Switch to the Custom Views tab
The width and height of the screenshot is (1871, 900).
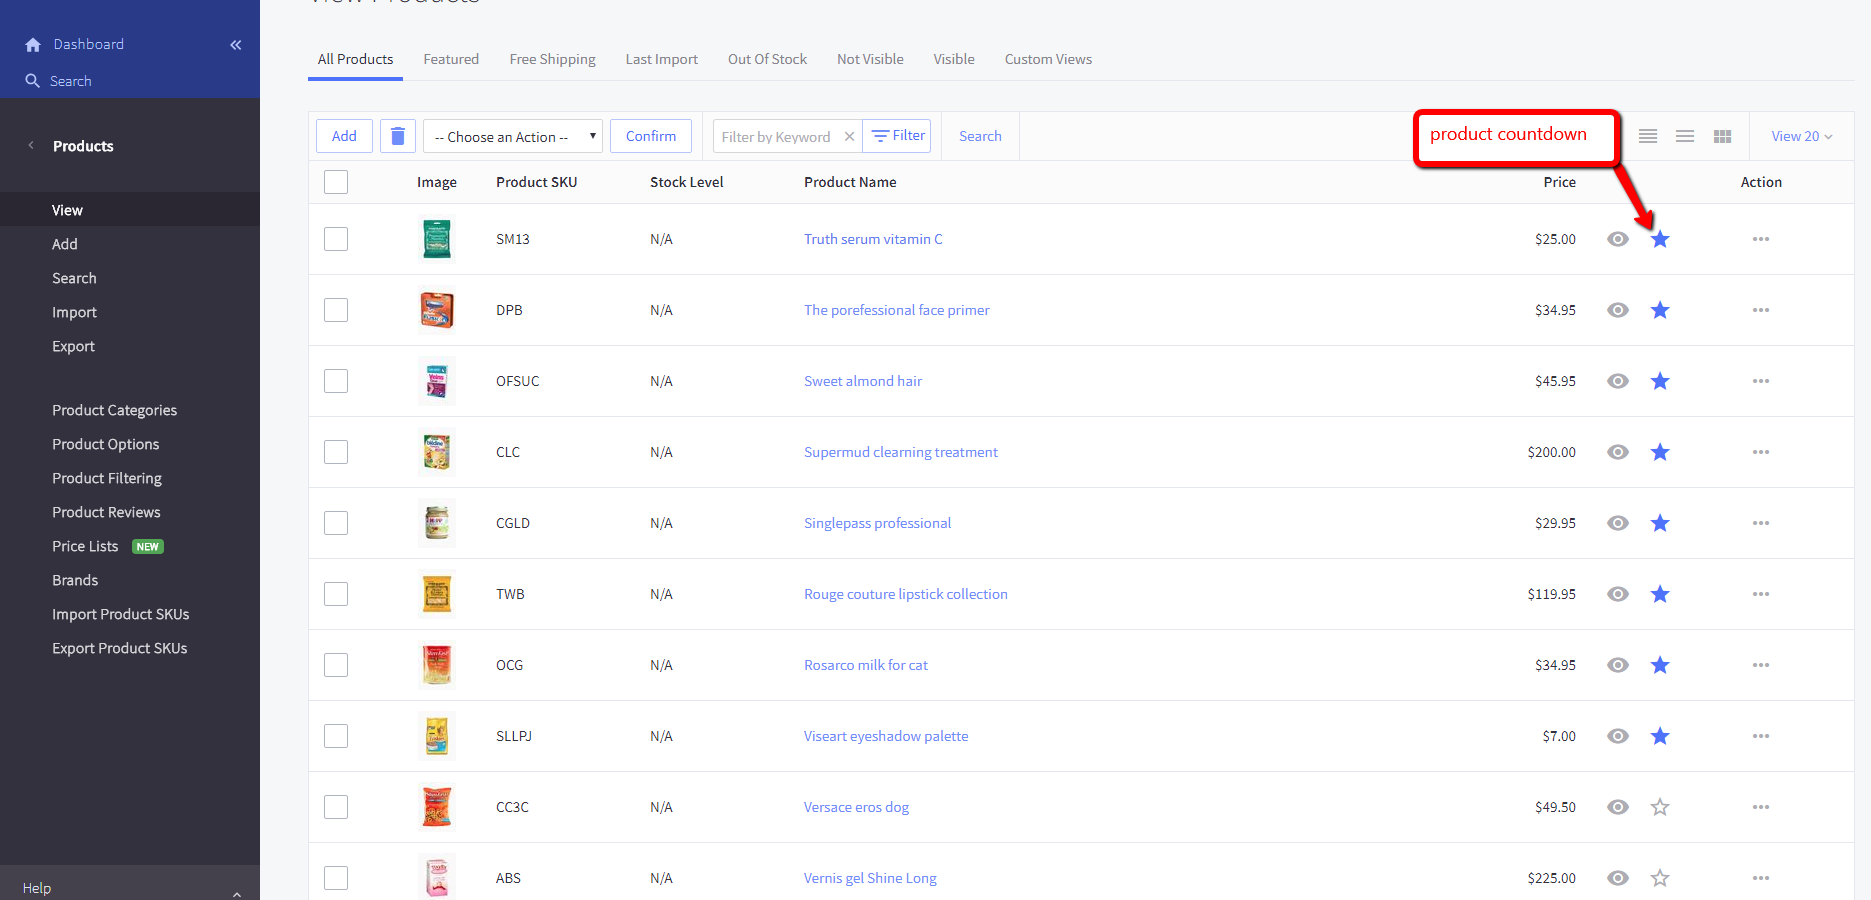coord(1048,59)
